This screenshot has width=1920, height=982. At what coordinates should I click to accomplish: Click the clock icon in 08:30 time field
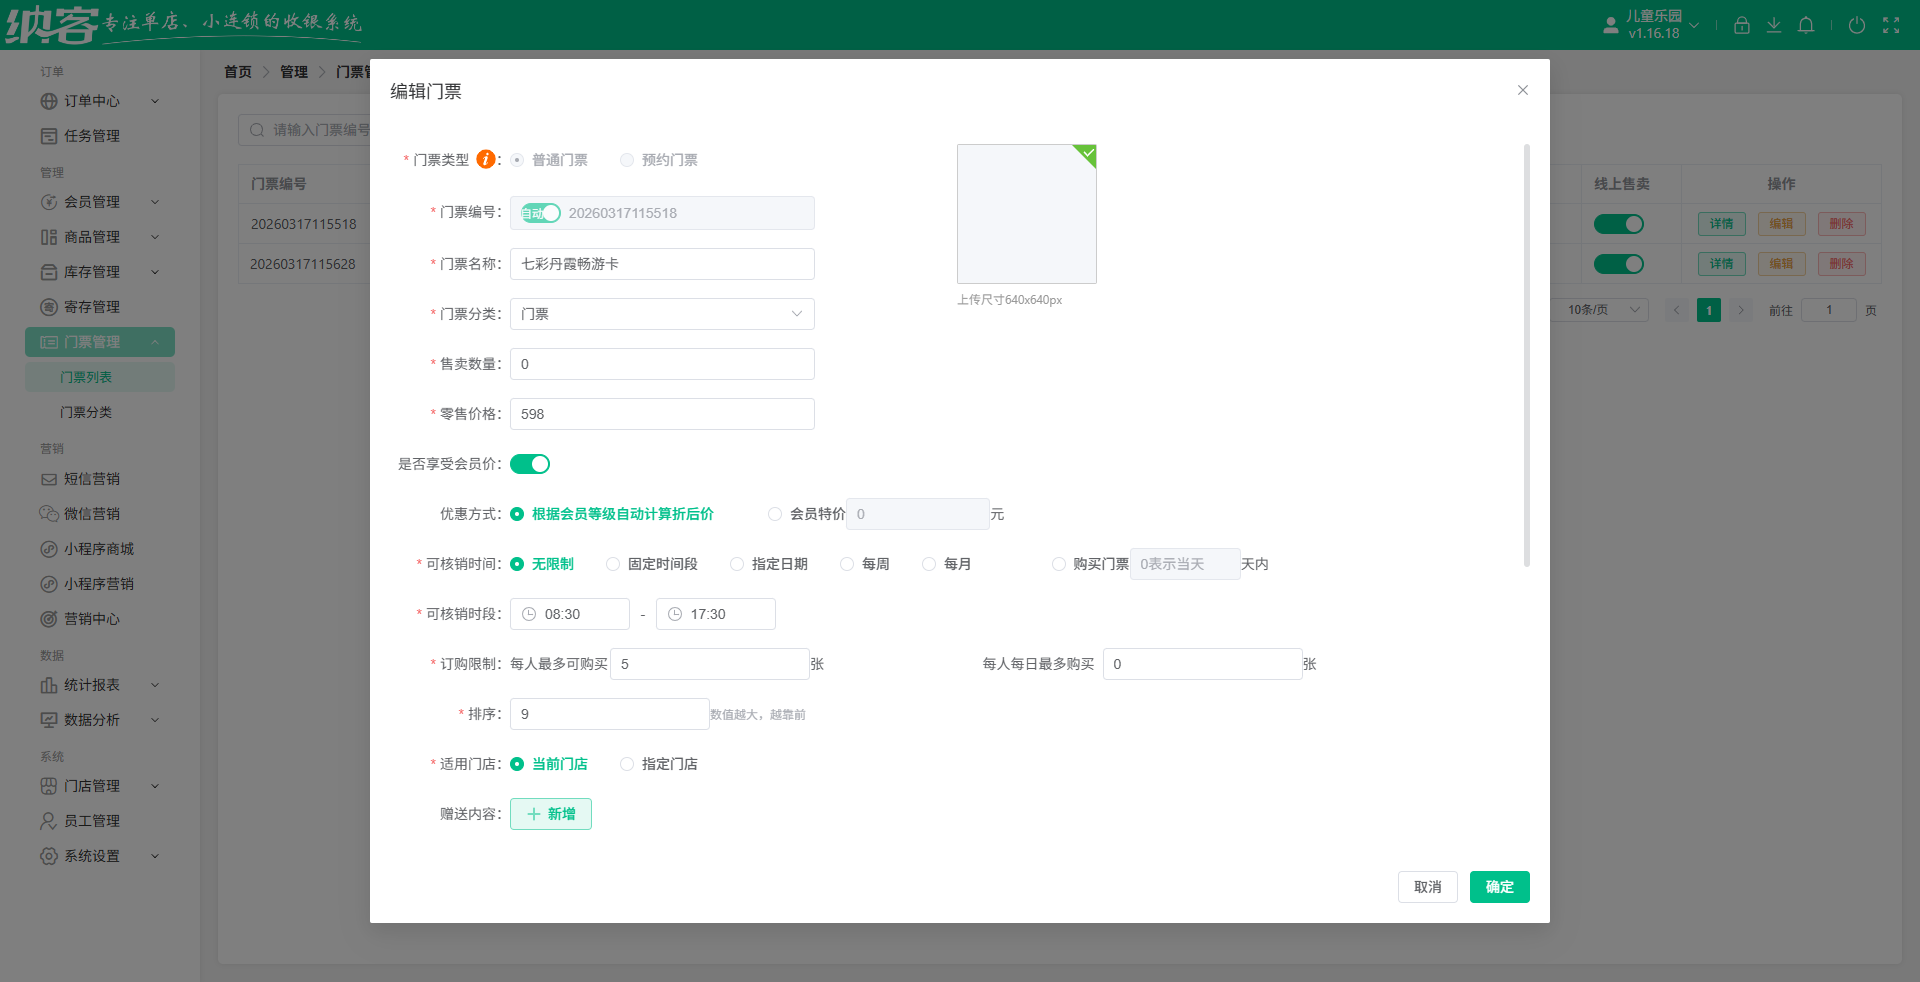pyautogui.click(x=529, y=614)
